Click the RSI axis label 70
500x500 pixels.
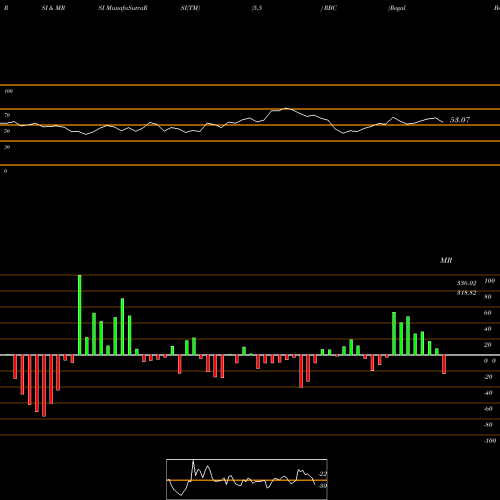pos(7,115)
